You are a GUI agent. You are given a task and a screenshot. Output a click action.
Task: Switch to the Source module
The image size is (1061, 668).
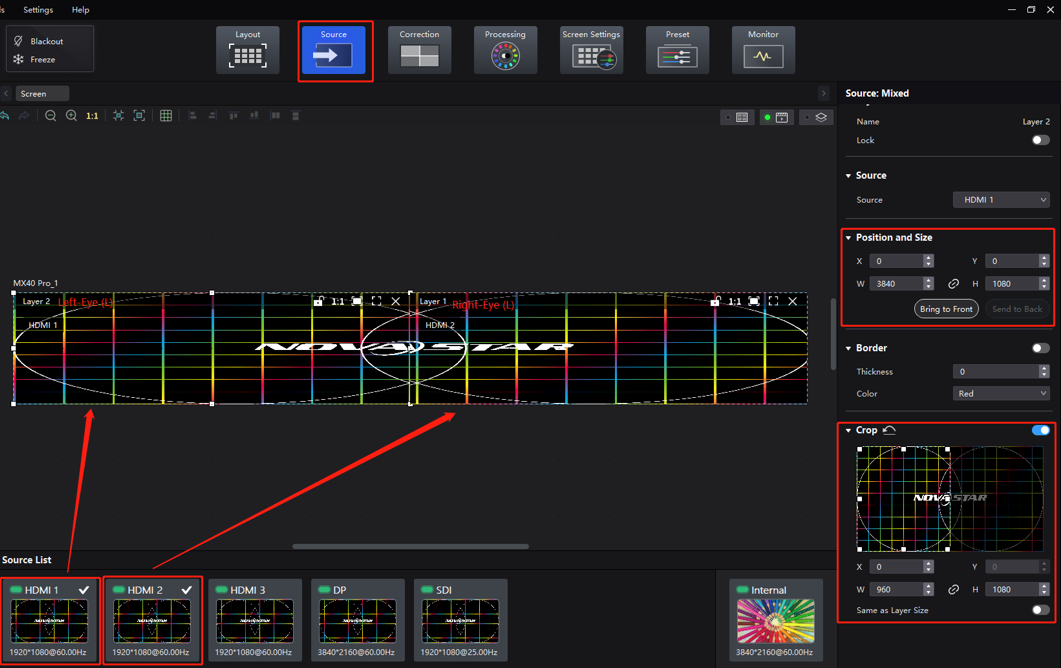[x=334, y=49]
